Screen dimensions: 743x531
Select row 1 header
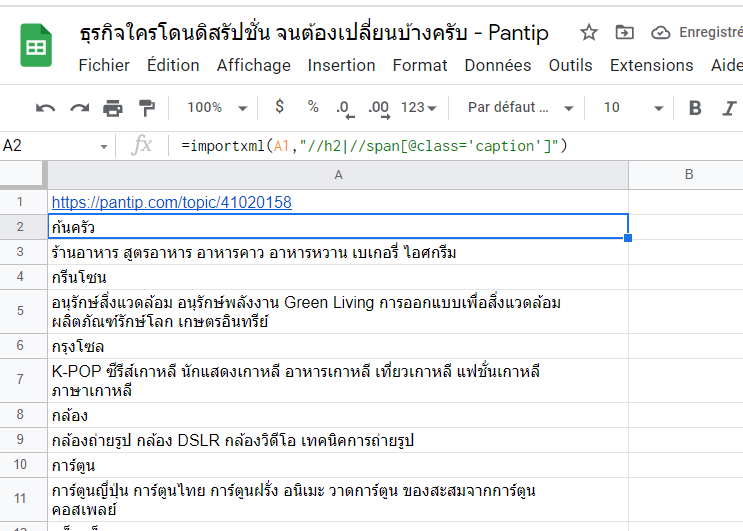(x=23, y=202)
